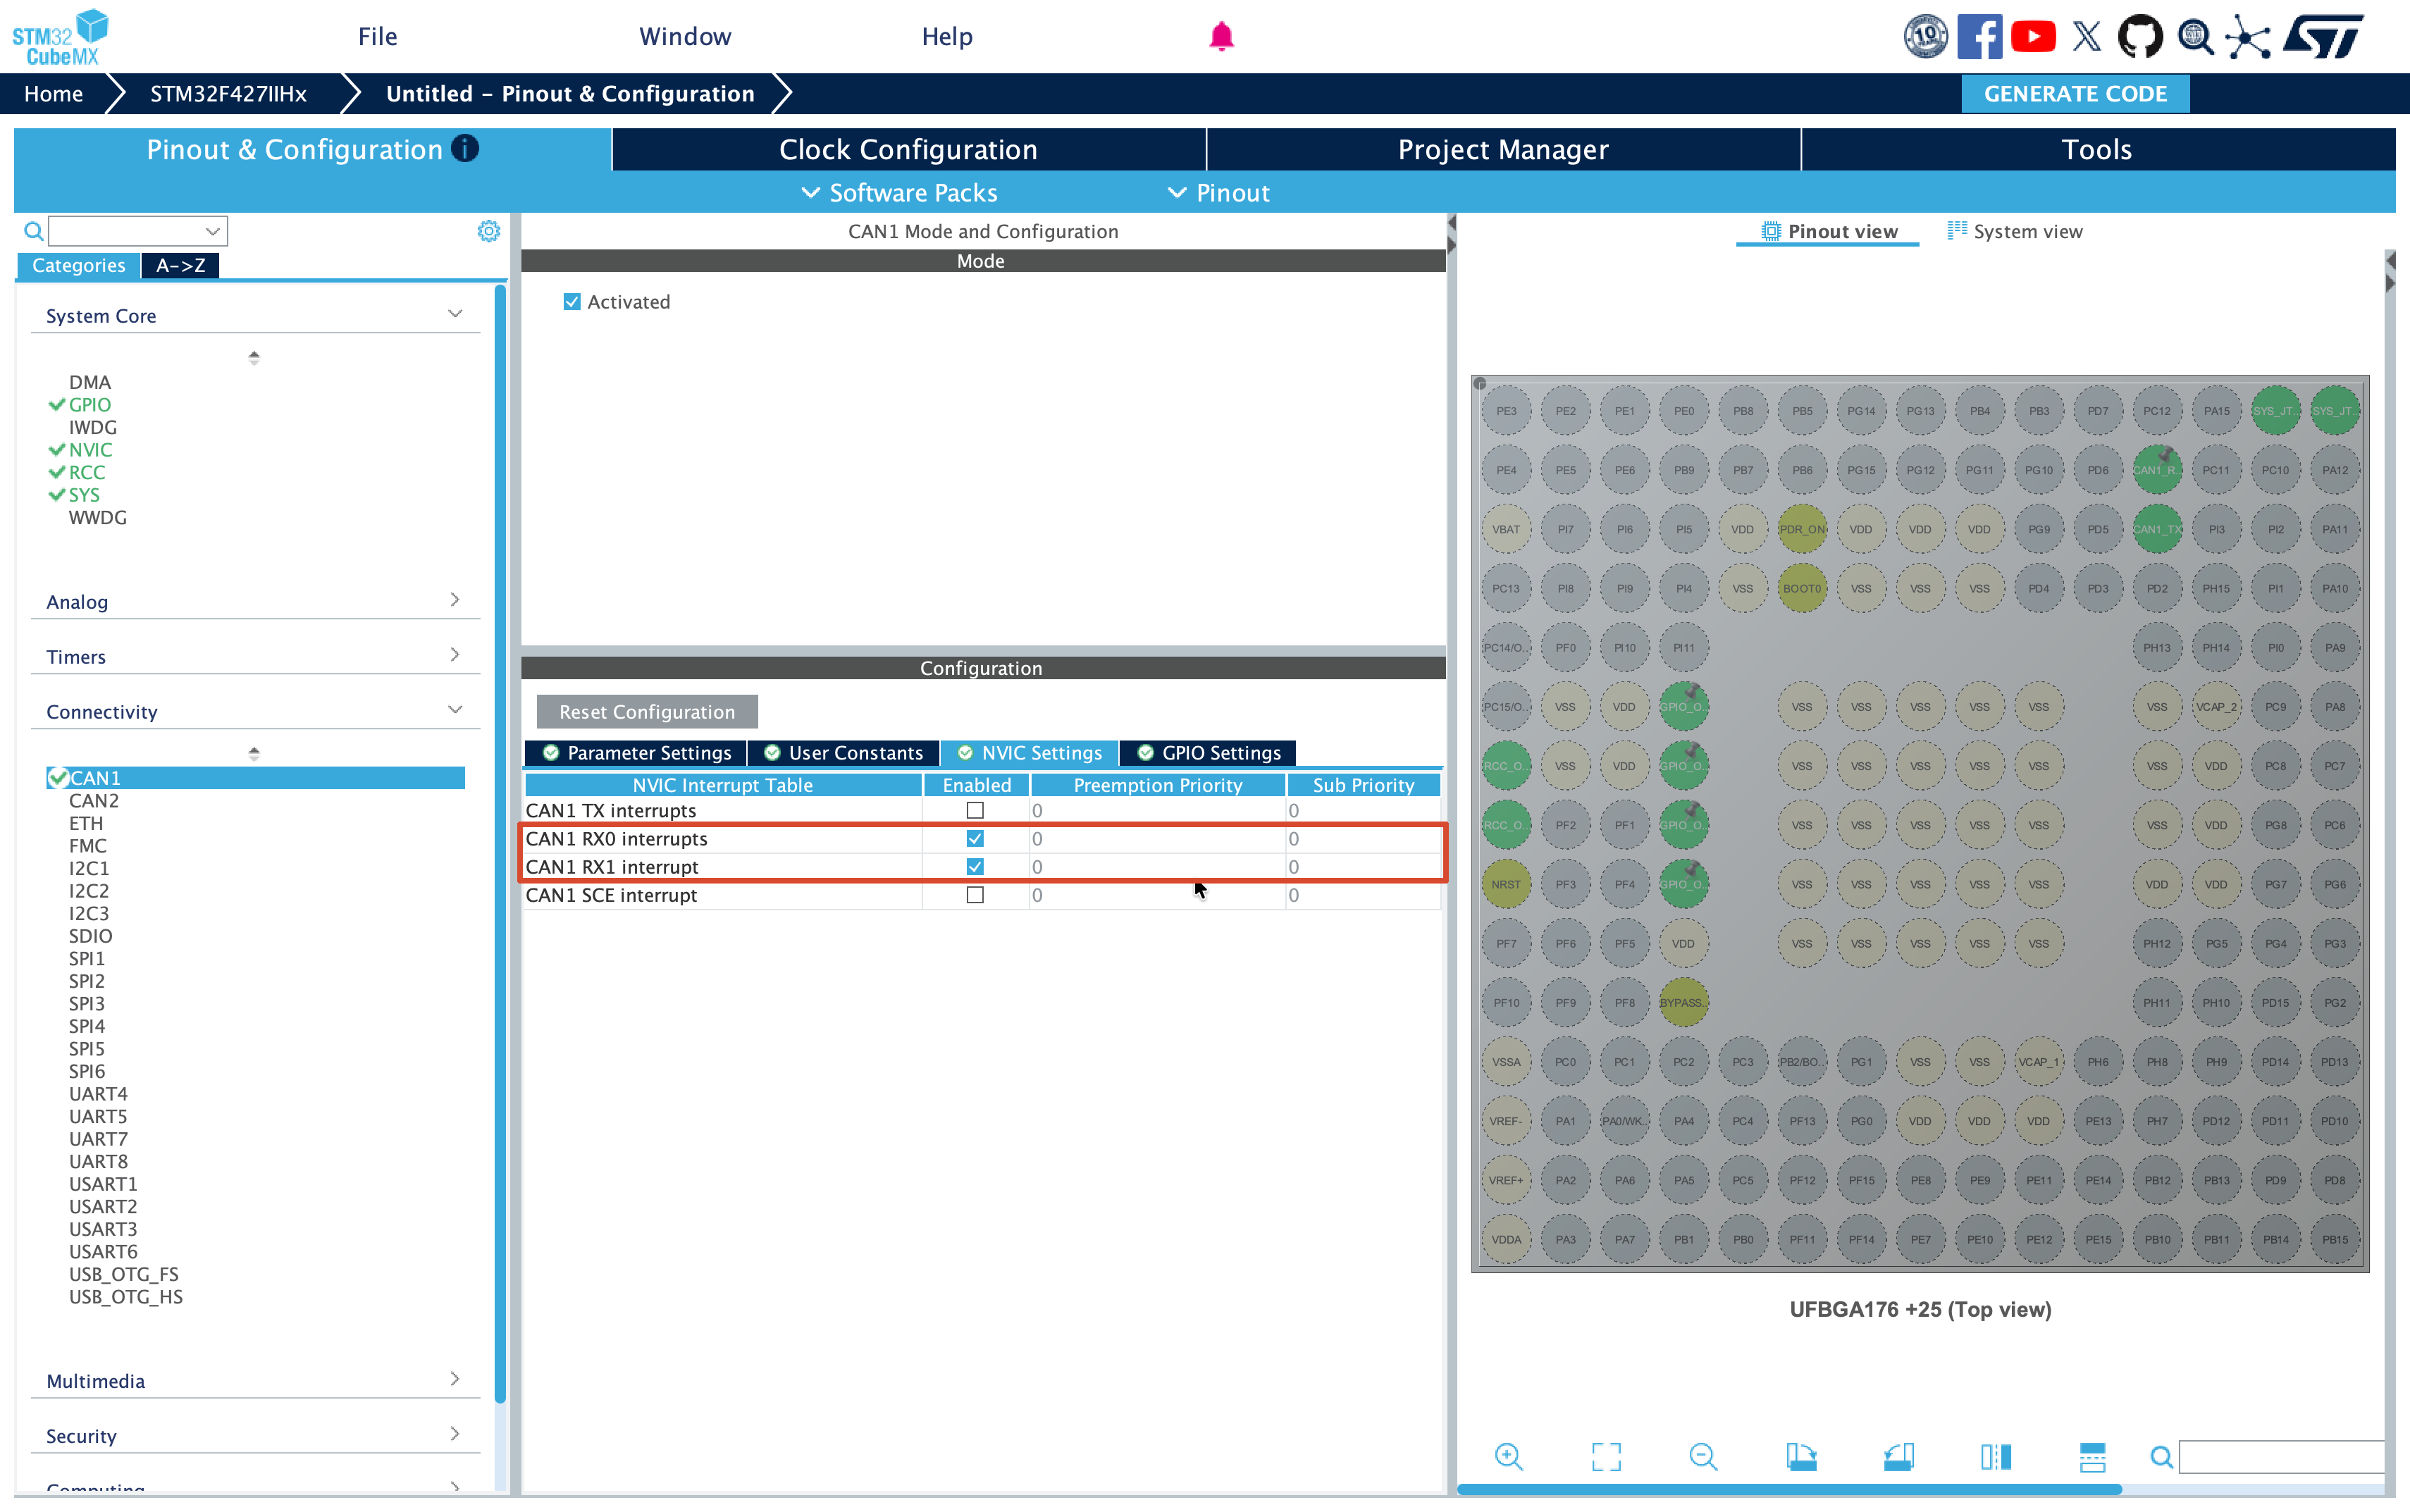Click the green CAN1_TX pin on the chip
This screenshot has height=1512, width=2410.
[x=2157, y=529]
